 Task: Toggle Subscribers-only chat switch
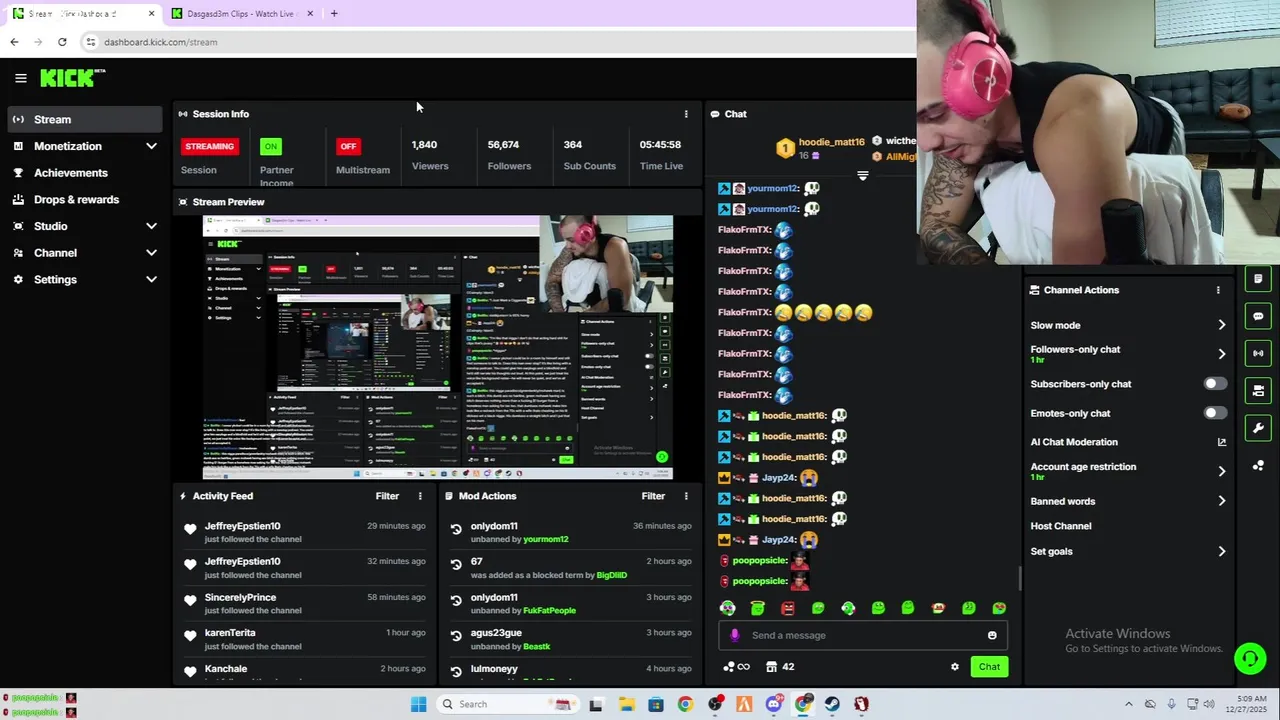tap(1215, 384)
